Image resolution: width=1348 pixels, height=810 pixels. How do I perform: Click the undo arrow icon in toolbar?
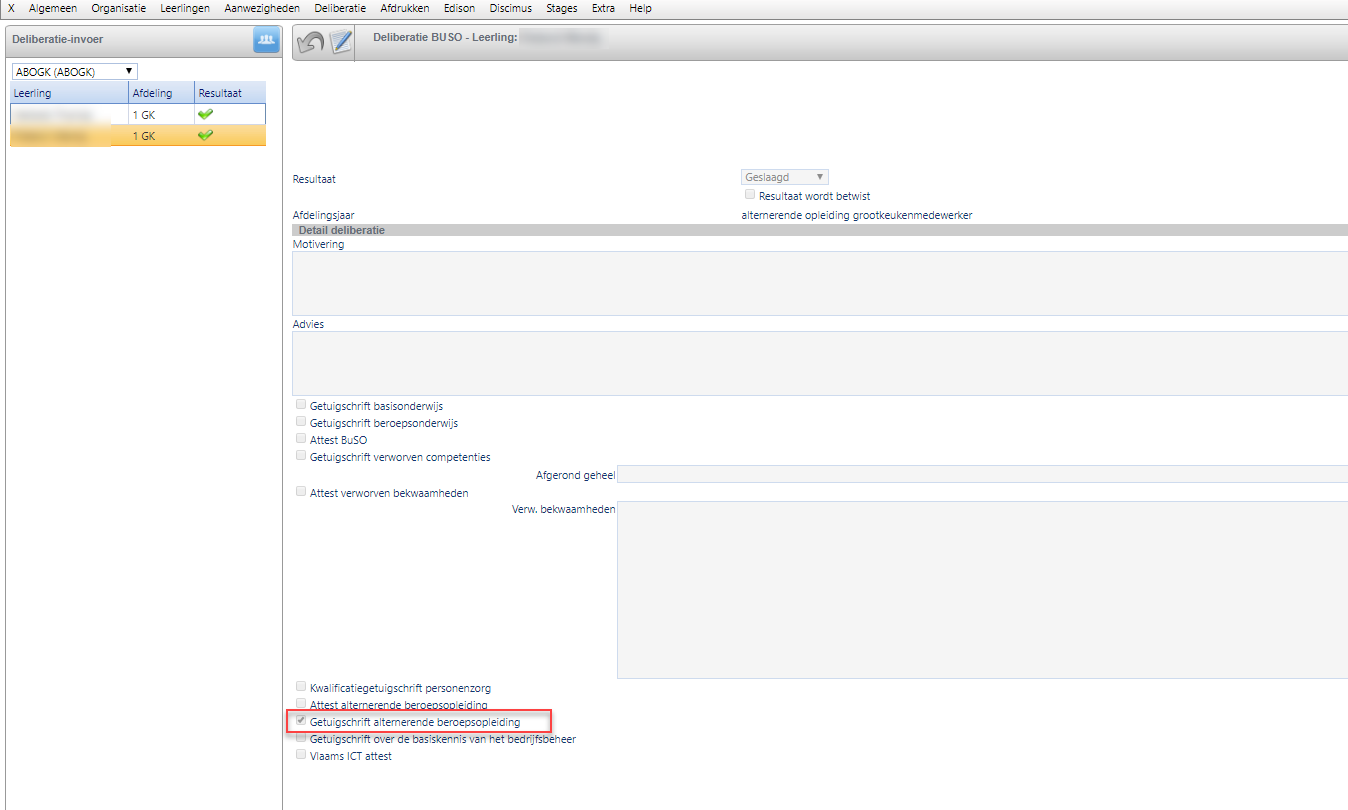coord(311,42)
